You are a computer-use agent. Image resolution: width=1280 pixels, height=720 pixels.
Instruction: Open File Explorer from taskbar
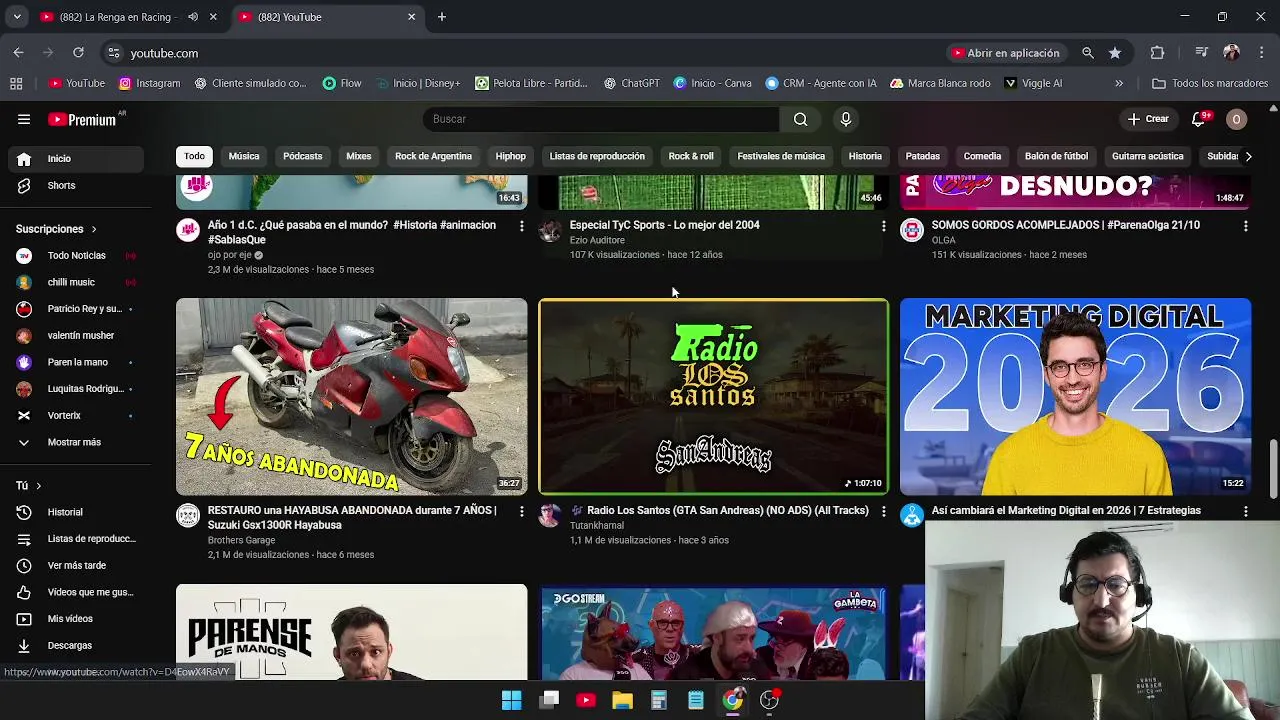pos(622,700)
